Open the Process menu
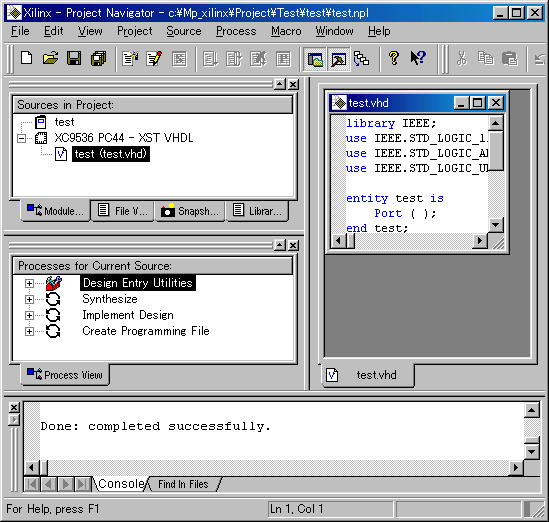The width and height of the screenshot is (549, 522). click(x=236, y=31)
